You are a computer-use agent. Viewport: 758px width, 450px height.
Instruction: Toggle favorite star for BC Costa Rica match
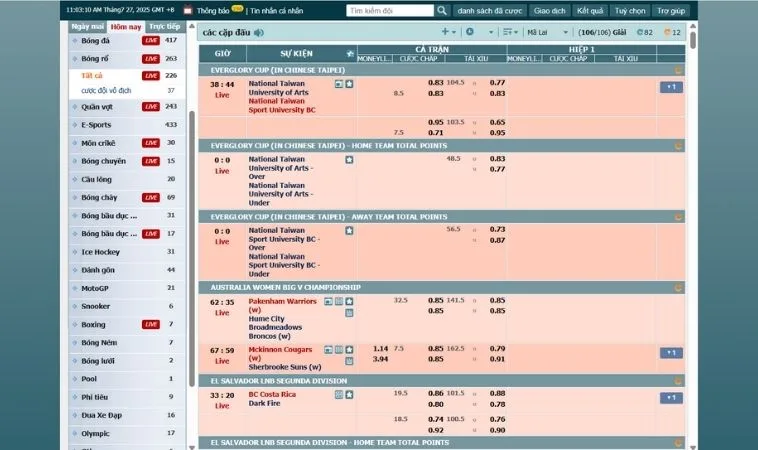click(349, 396)
